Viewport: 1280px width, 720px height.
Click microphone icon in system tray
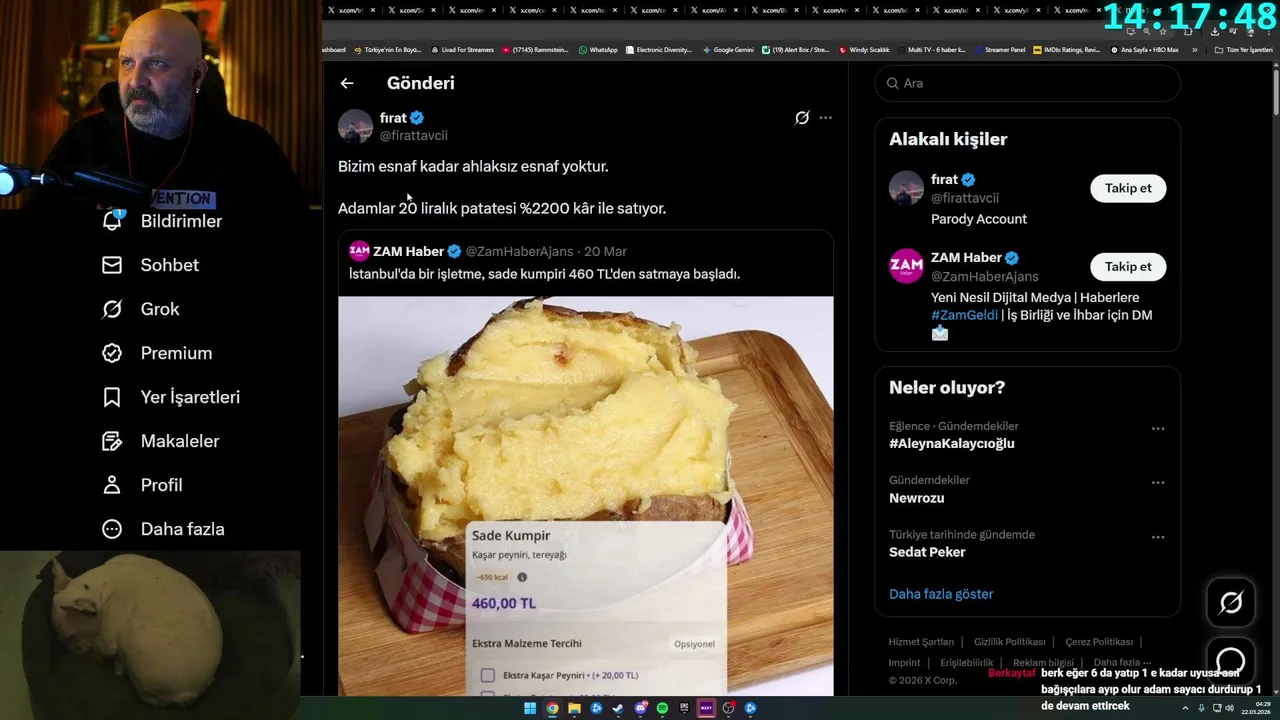point(1201,708)
